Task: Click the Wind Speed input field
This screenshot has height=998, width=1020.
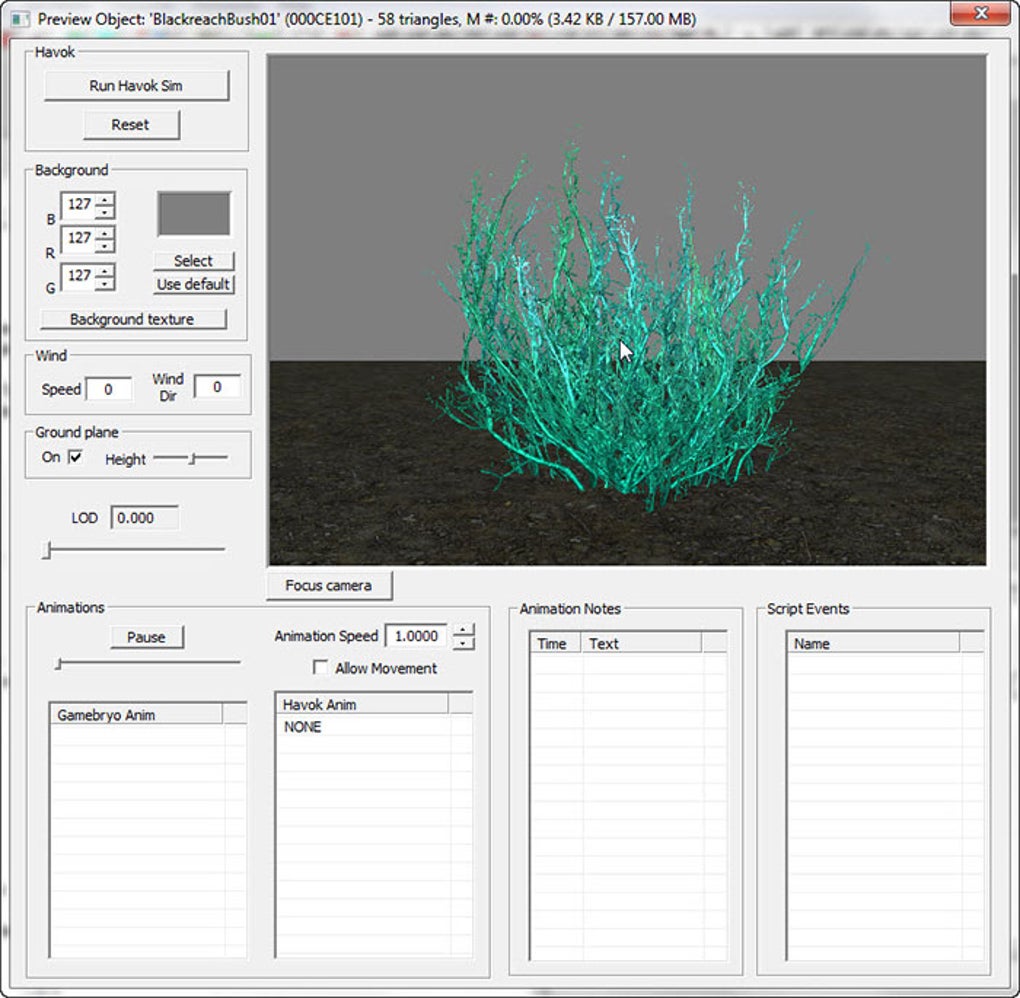Action: (x=109, y=389)
